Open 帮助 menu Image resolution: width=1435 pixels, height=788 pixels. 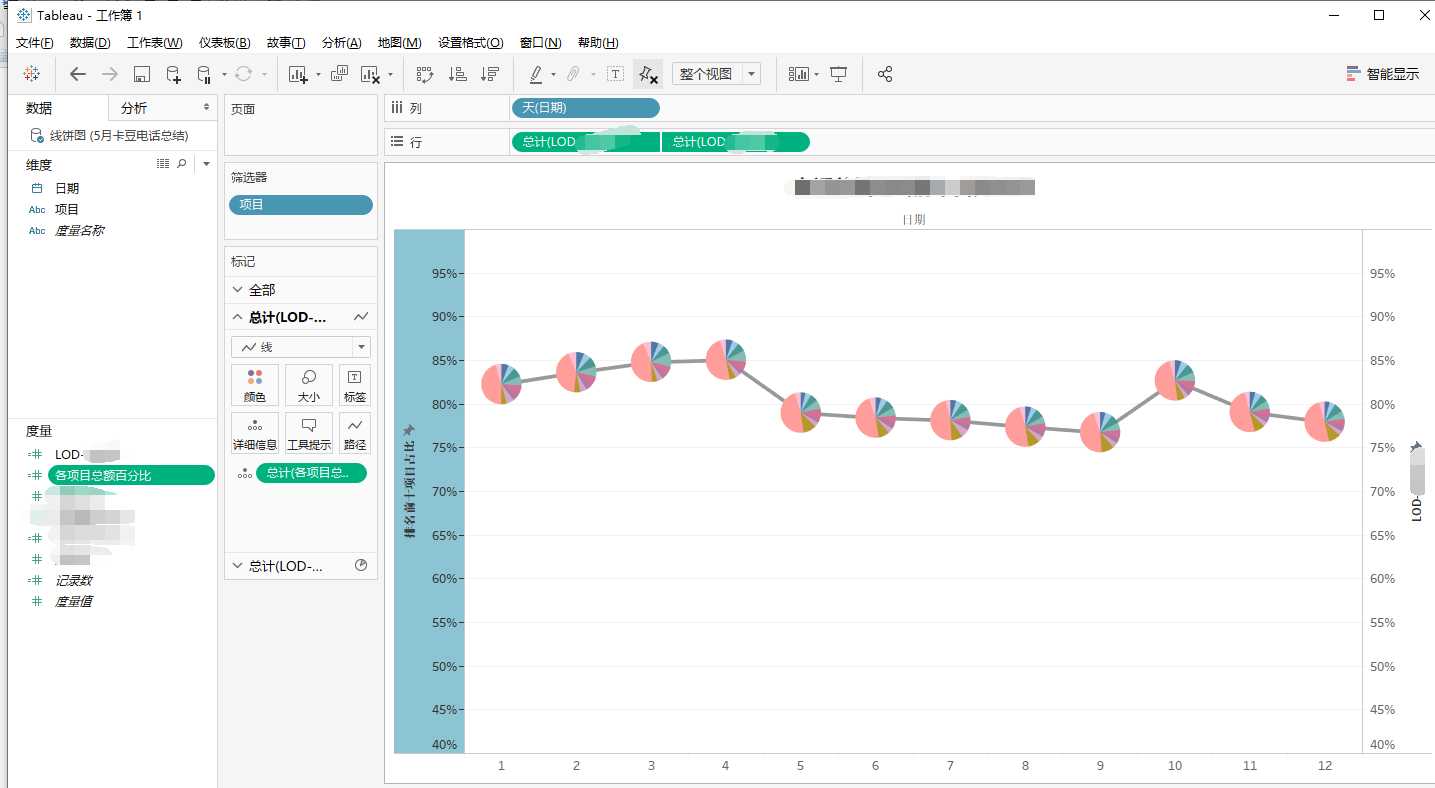coord(598,43)
